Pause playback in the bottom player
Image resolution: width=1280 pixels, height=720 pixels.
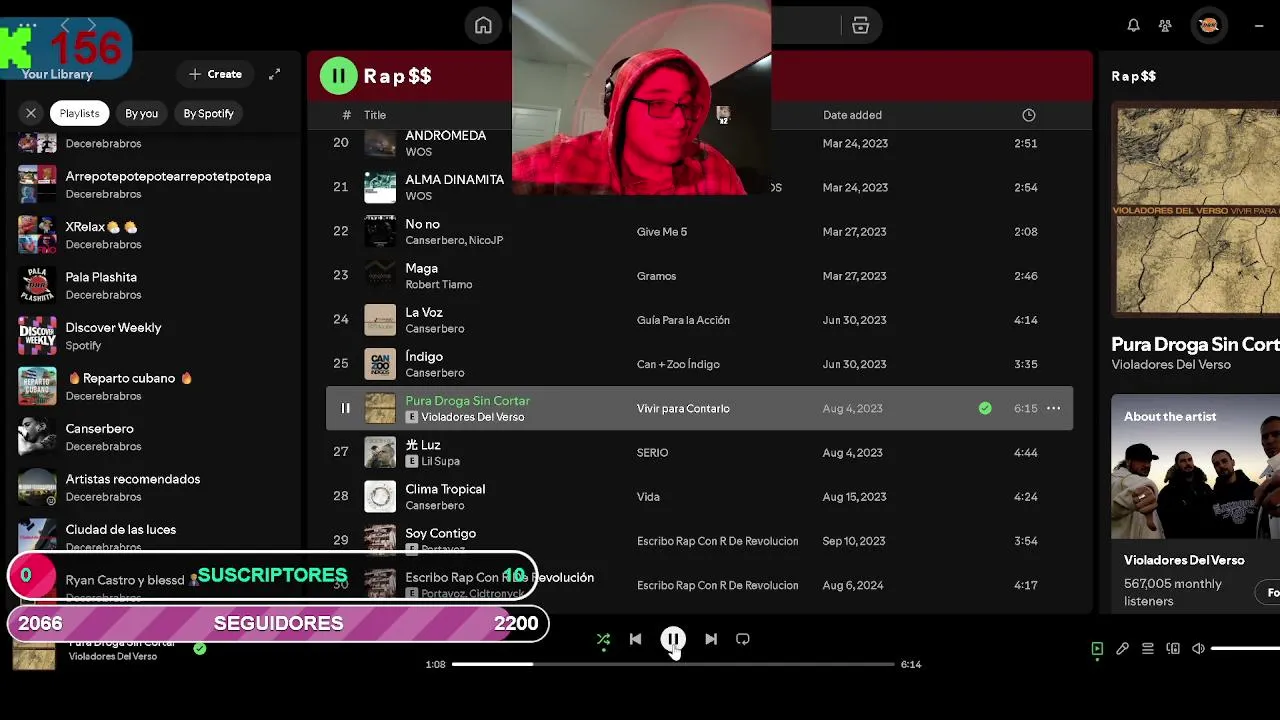(673, 639)
